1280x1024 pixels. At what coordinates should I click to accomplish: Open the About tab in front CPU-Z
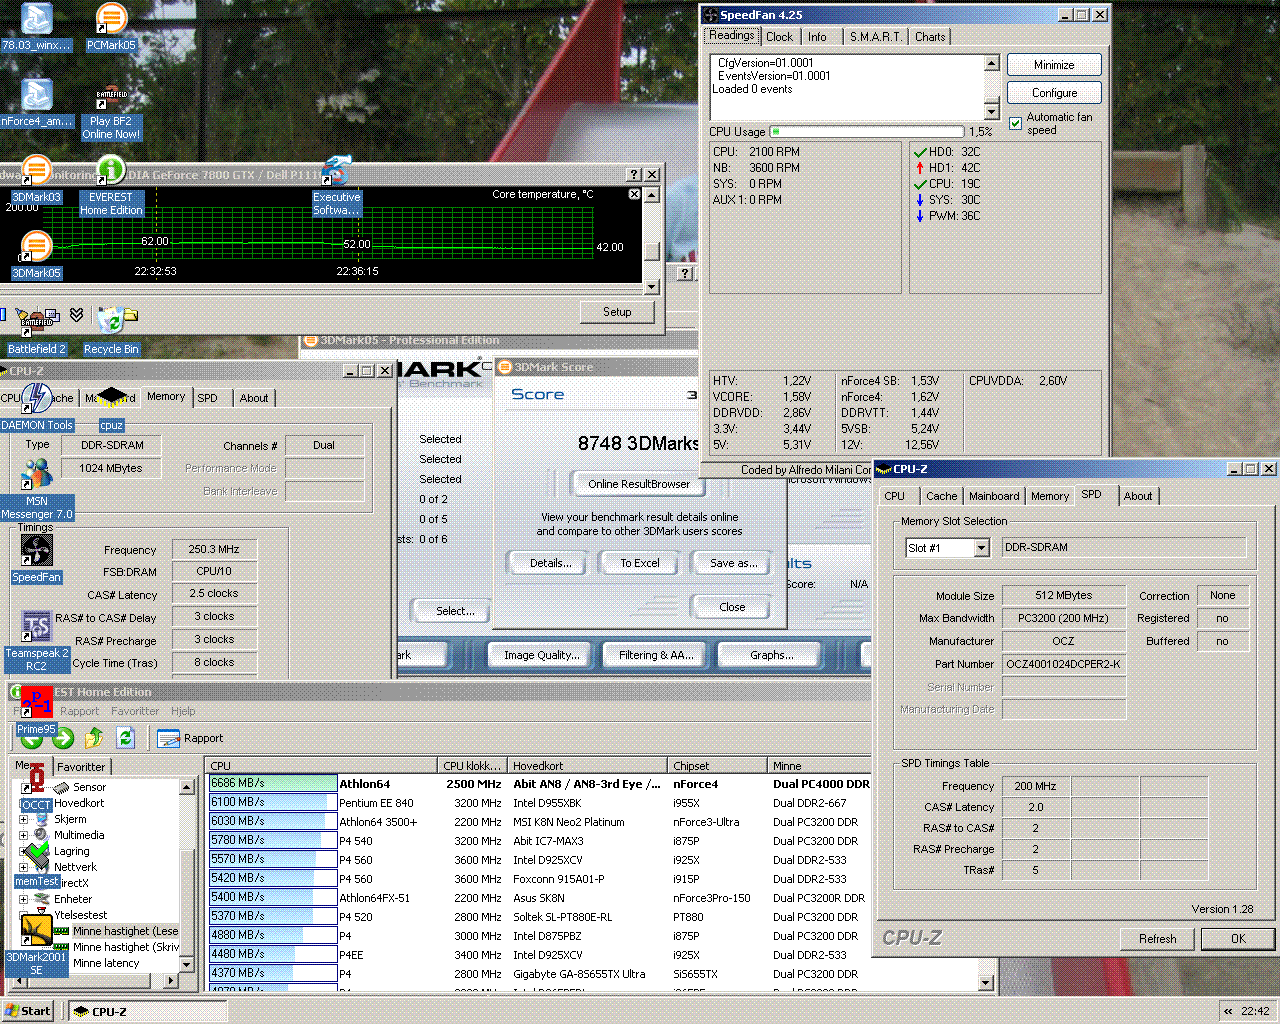(1138, 496)
